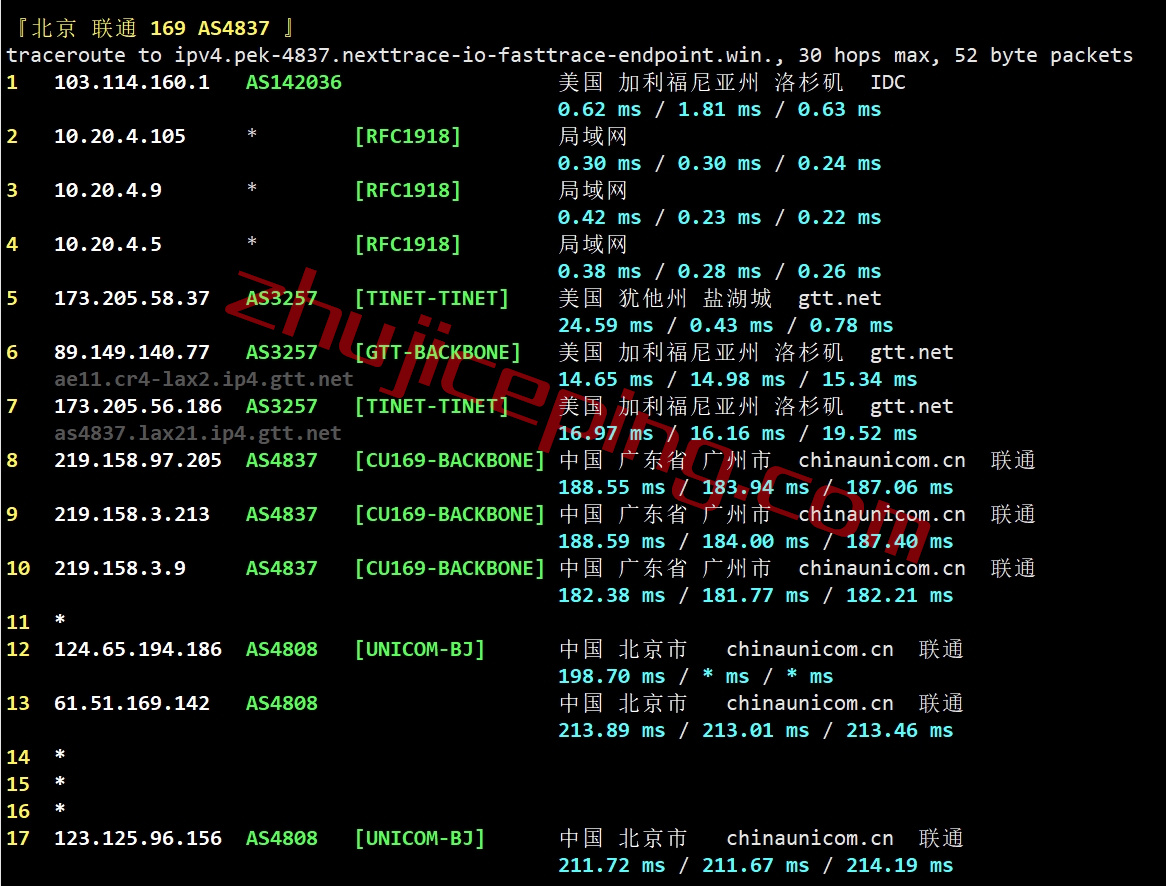Click the final hop IP 123.125.96.156
The width and height of the screenshot is (1166, 886).
(x=137, y=838)
